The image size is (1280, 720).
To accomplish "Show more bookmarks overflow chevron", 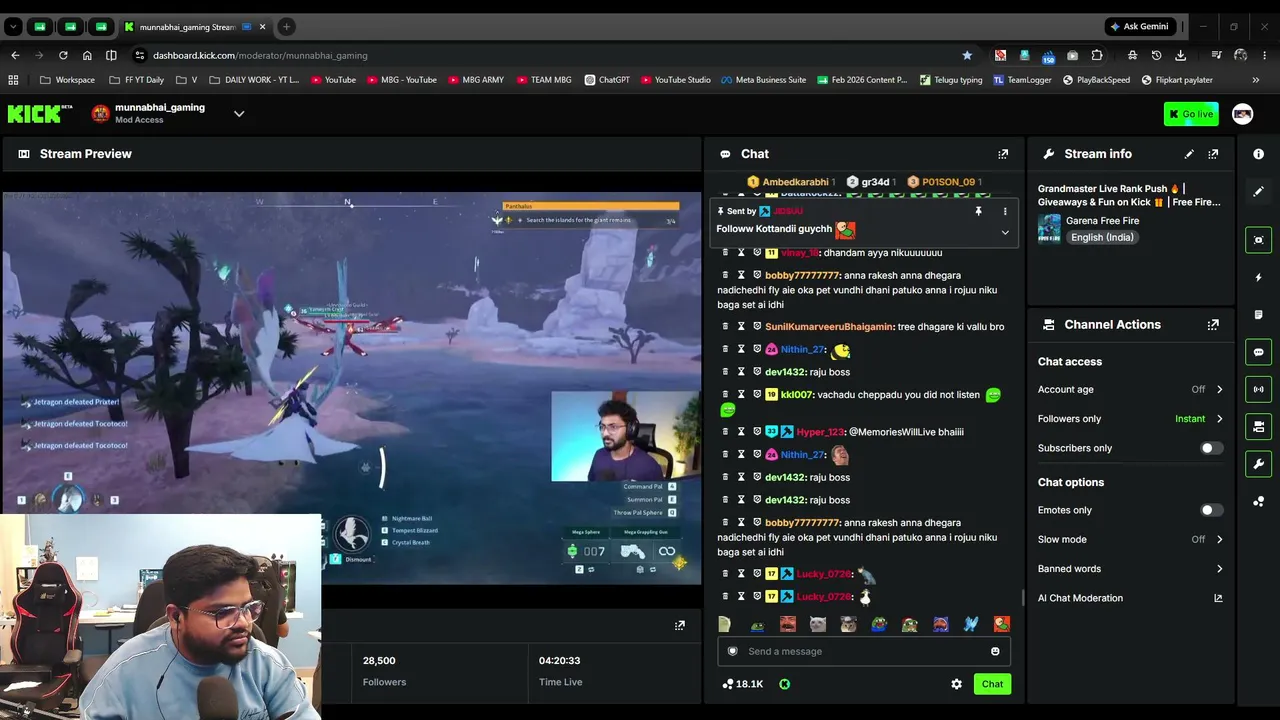I will (x=1256, y=80).
